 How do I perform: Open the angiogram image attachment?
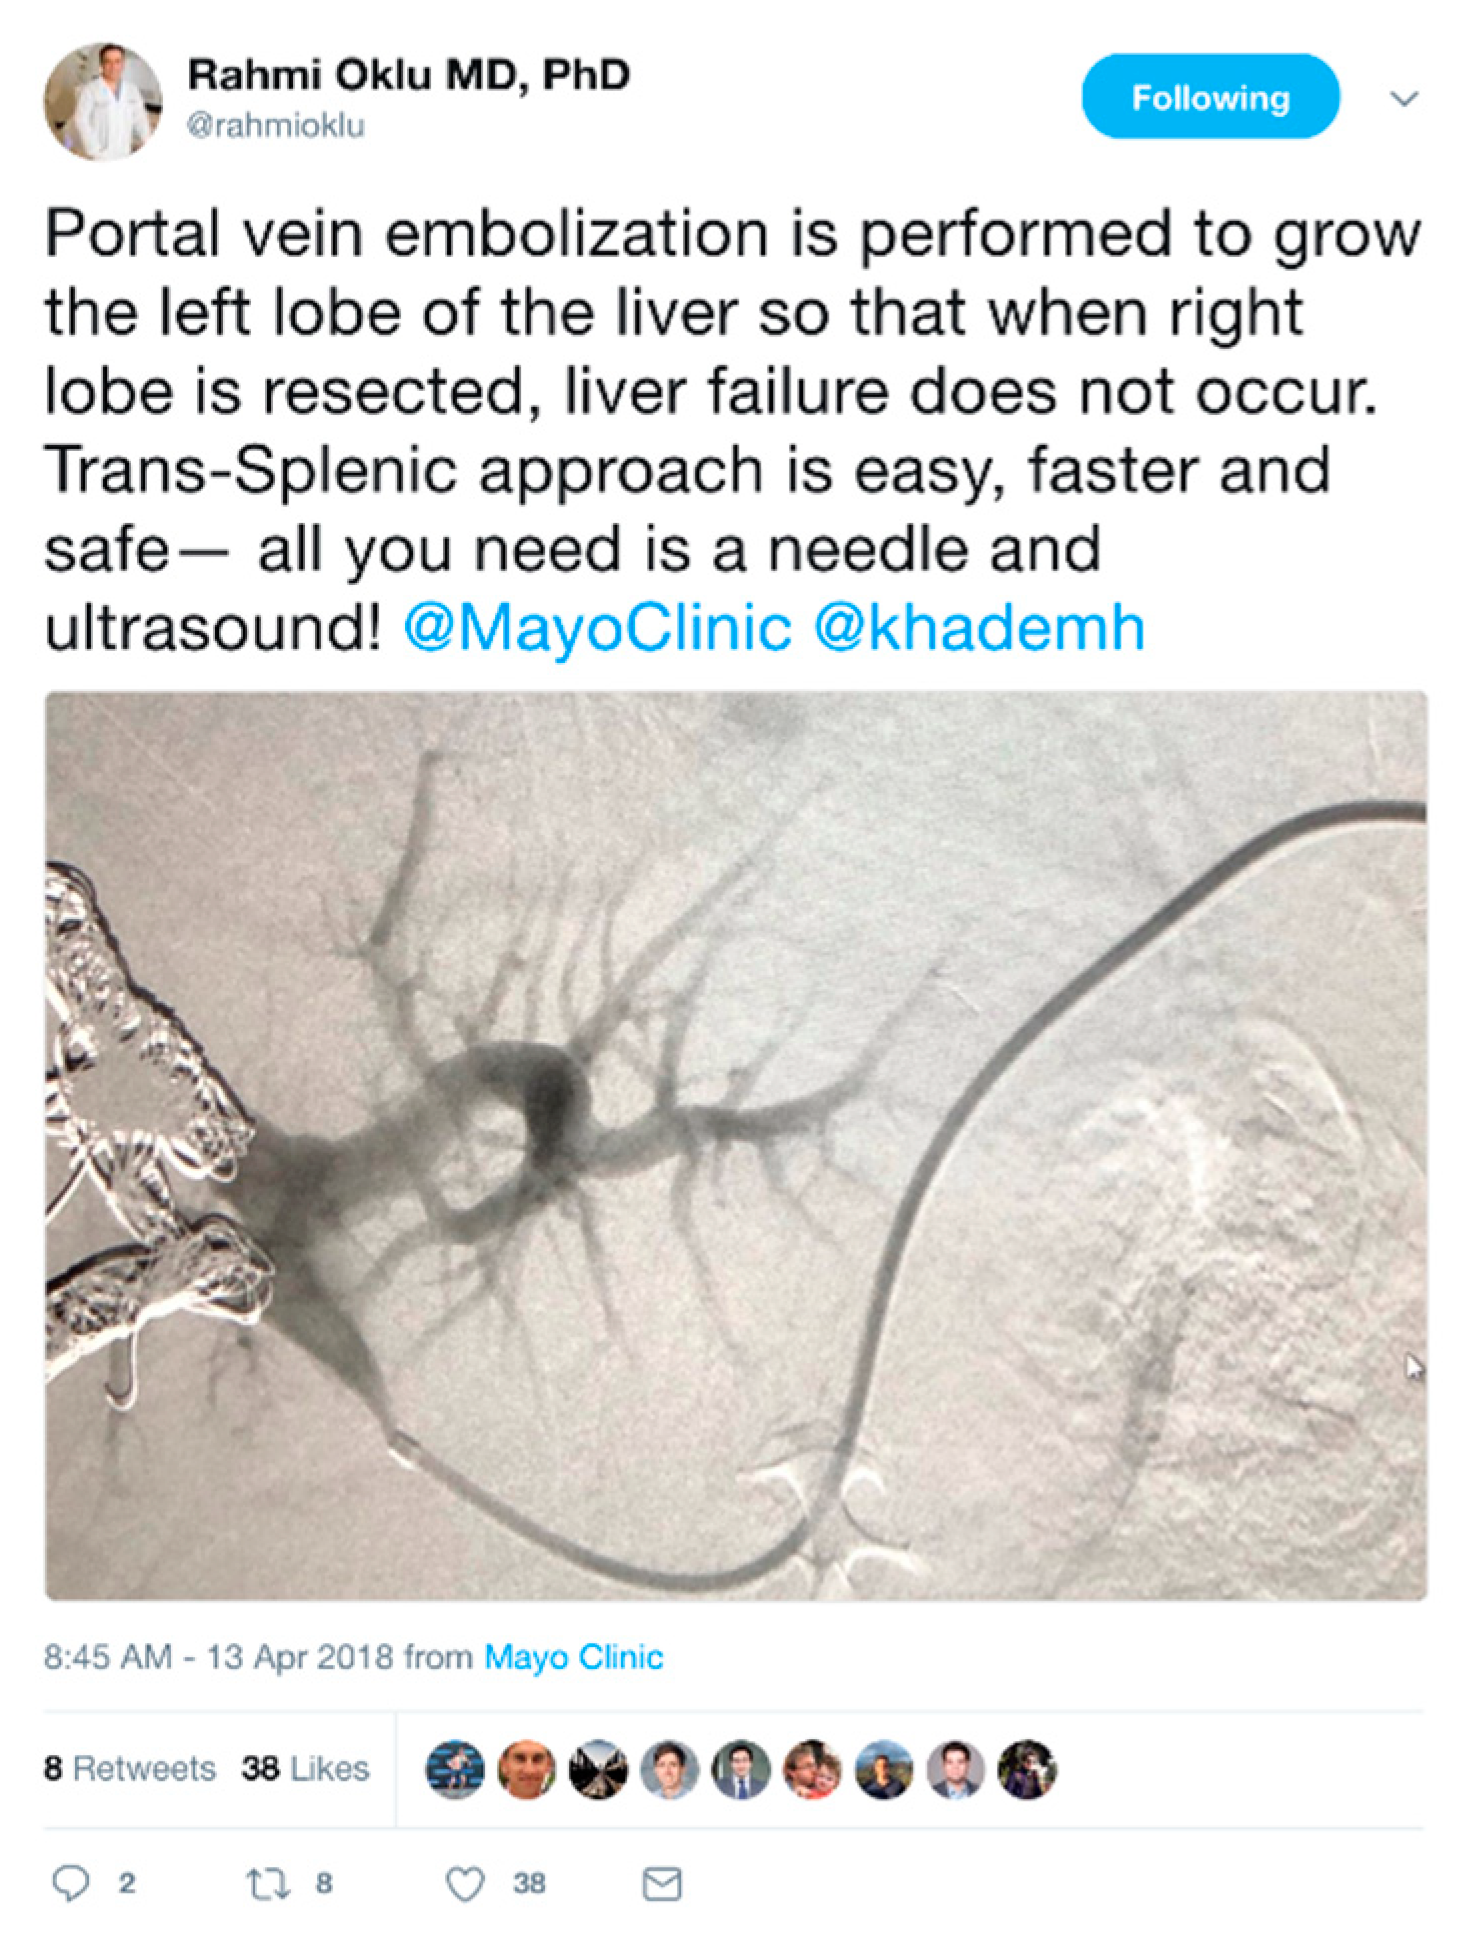(x=736, y=1146)
